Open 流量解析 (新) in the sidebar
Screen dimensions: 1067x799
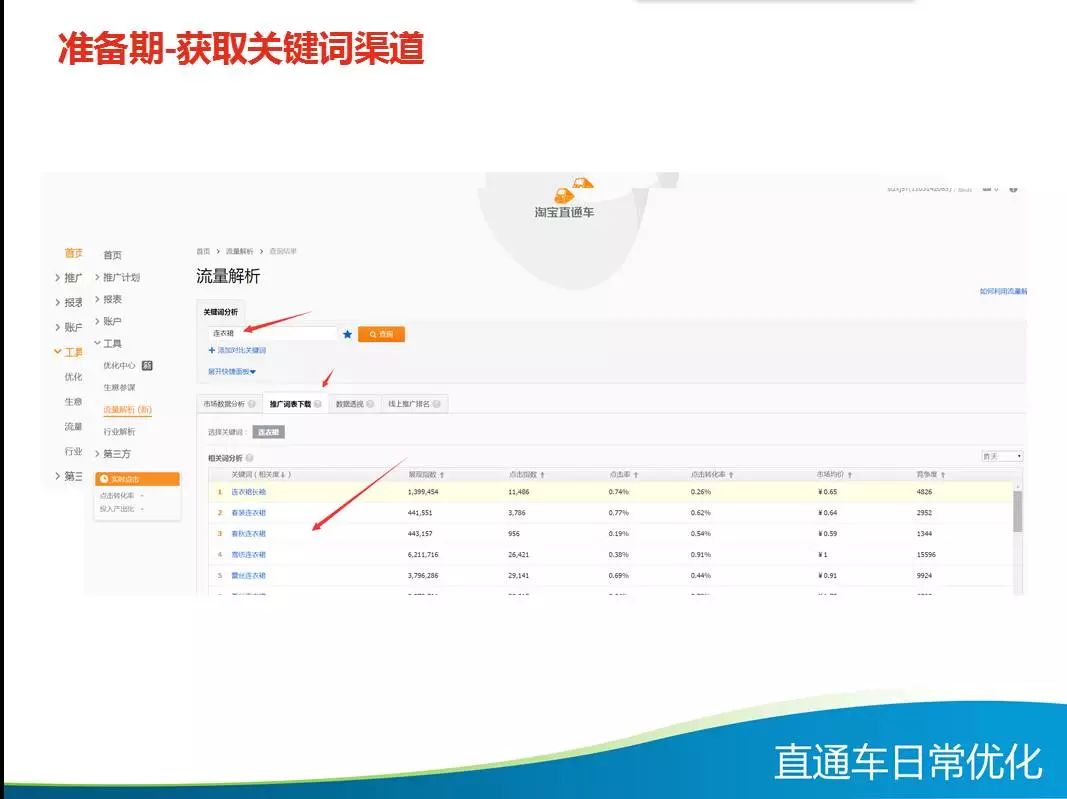127,410
